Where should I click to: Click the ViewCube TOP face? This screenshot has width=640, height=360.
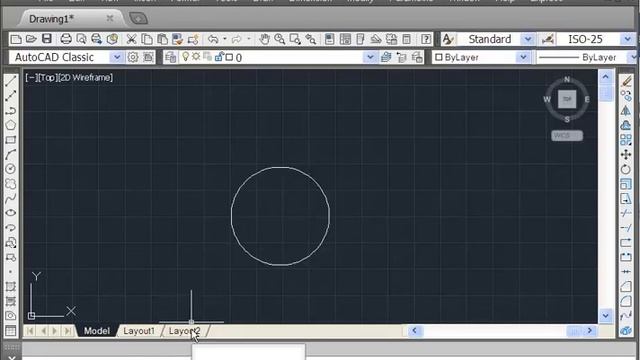[x=567, y=99]
